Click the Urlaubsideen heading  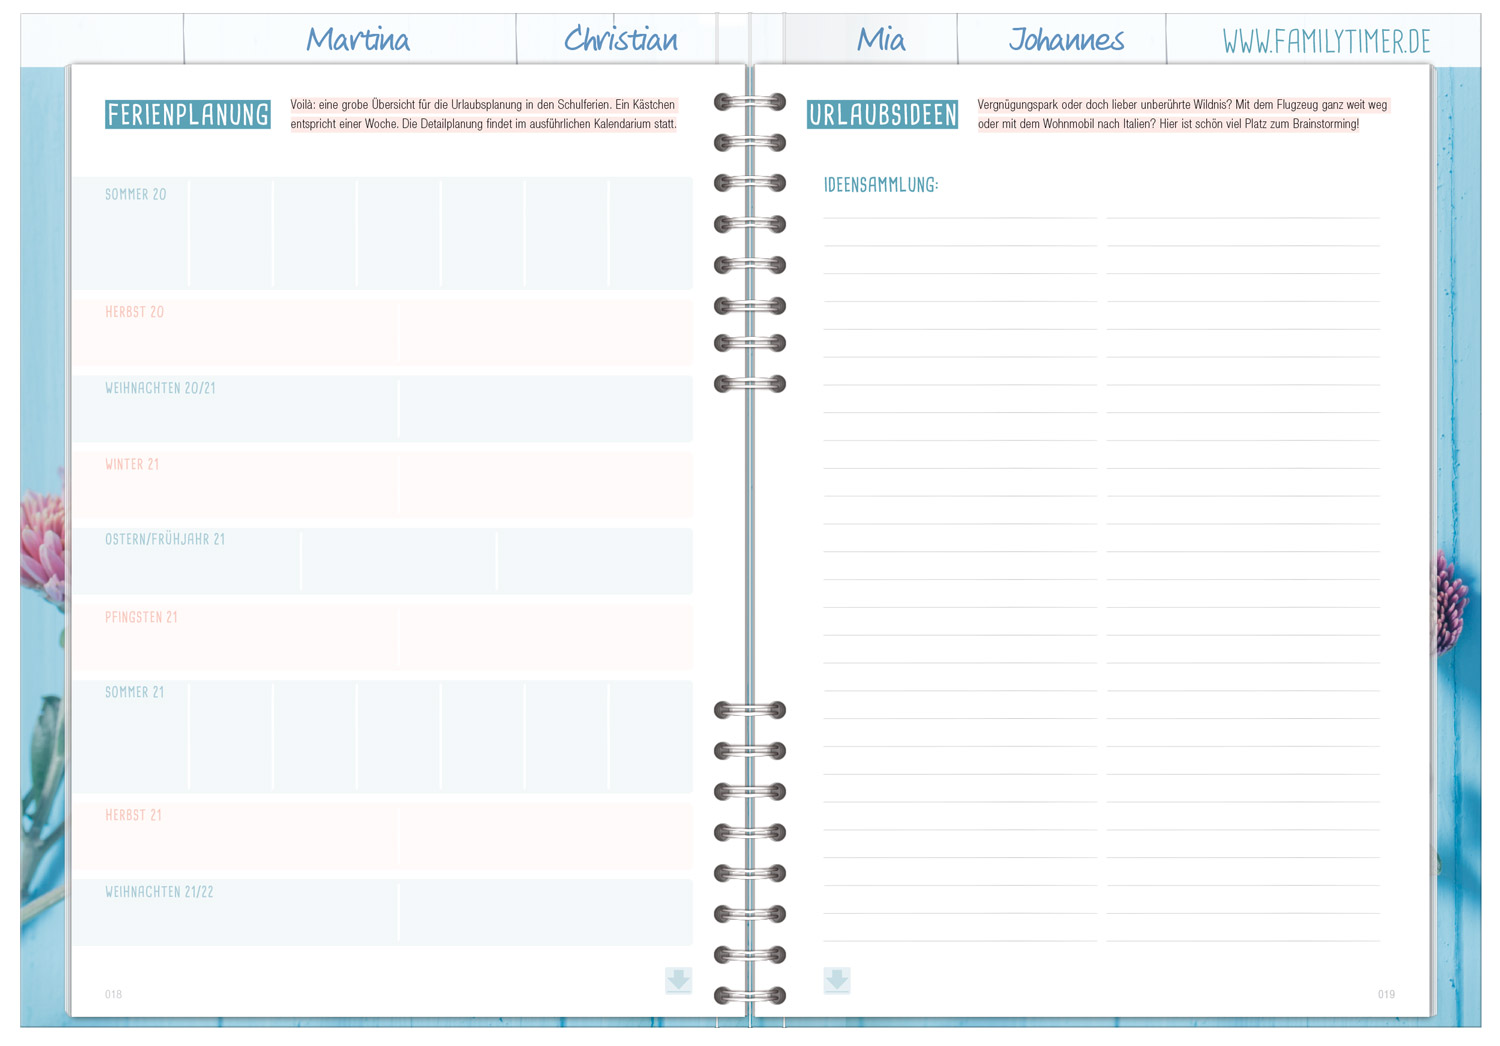click(882, 115)
